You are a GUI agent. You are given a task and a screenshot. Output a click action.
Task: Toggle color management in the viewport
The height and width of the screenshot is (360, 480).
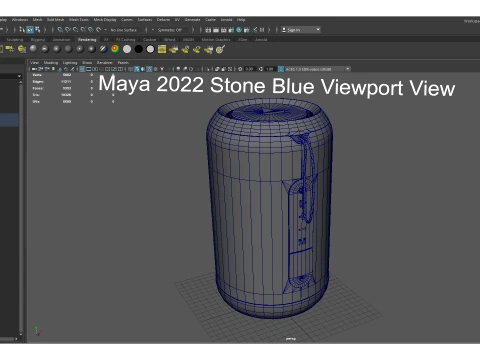coord(281,69)
